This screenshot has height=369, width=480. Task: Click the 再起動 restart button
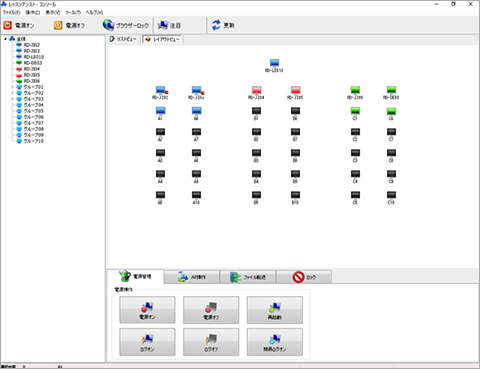pos(275,310)
